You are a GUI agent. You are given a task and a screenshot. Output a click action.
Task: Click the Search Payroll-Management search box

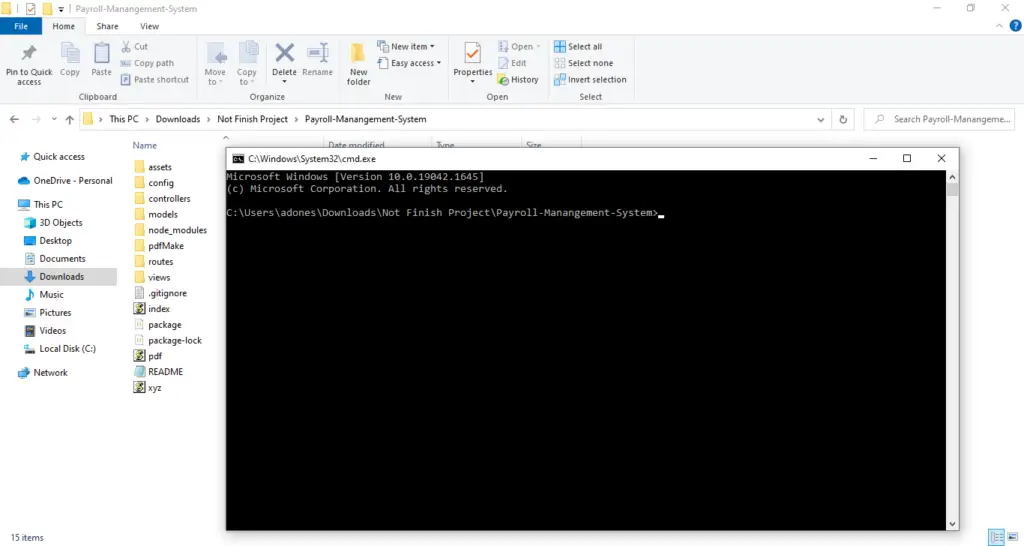tap(950, 119)
